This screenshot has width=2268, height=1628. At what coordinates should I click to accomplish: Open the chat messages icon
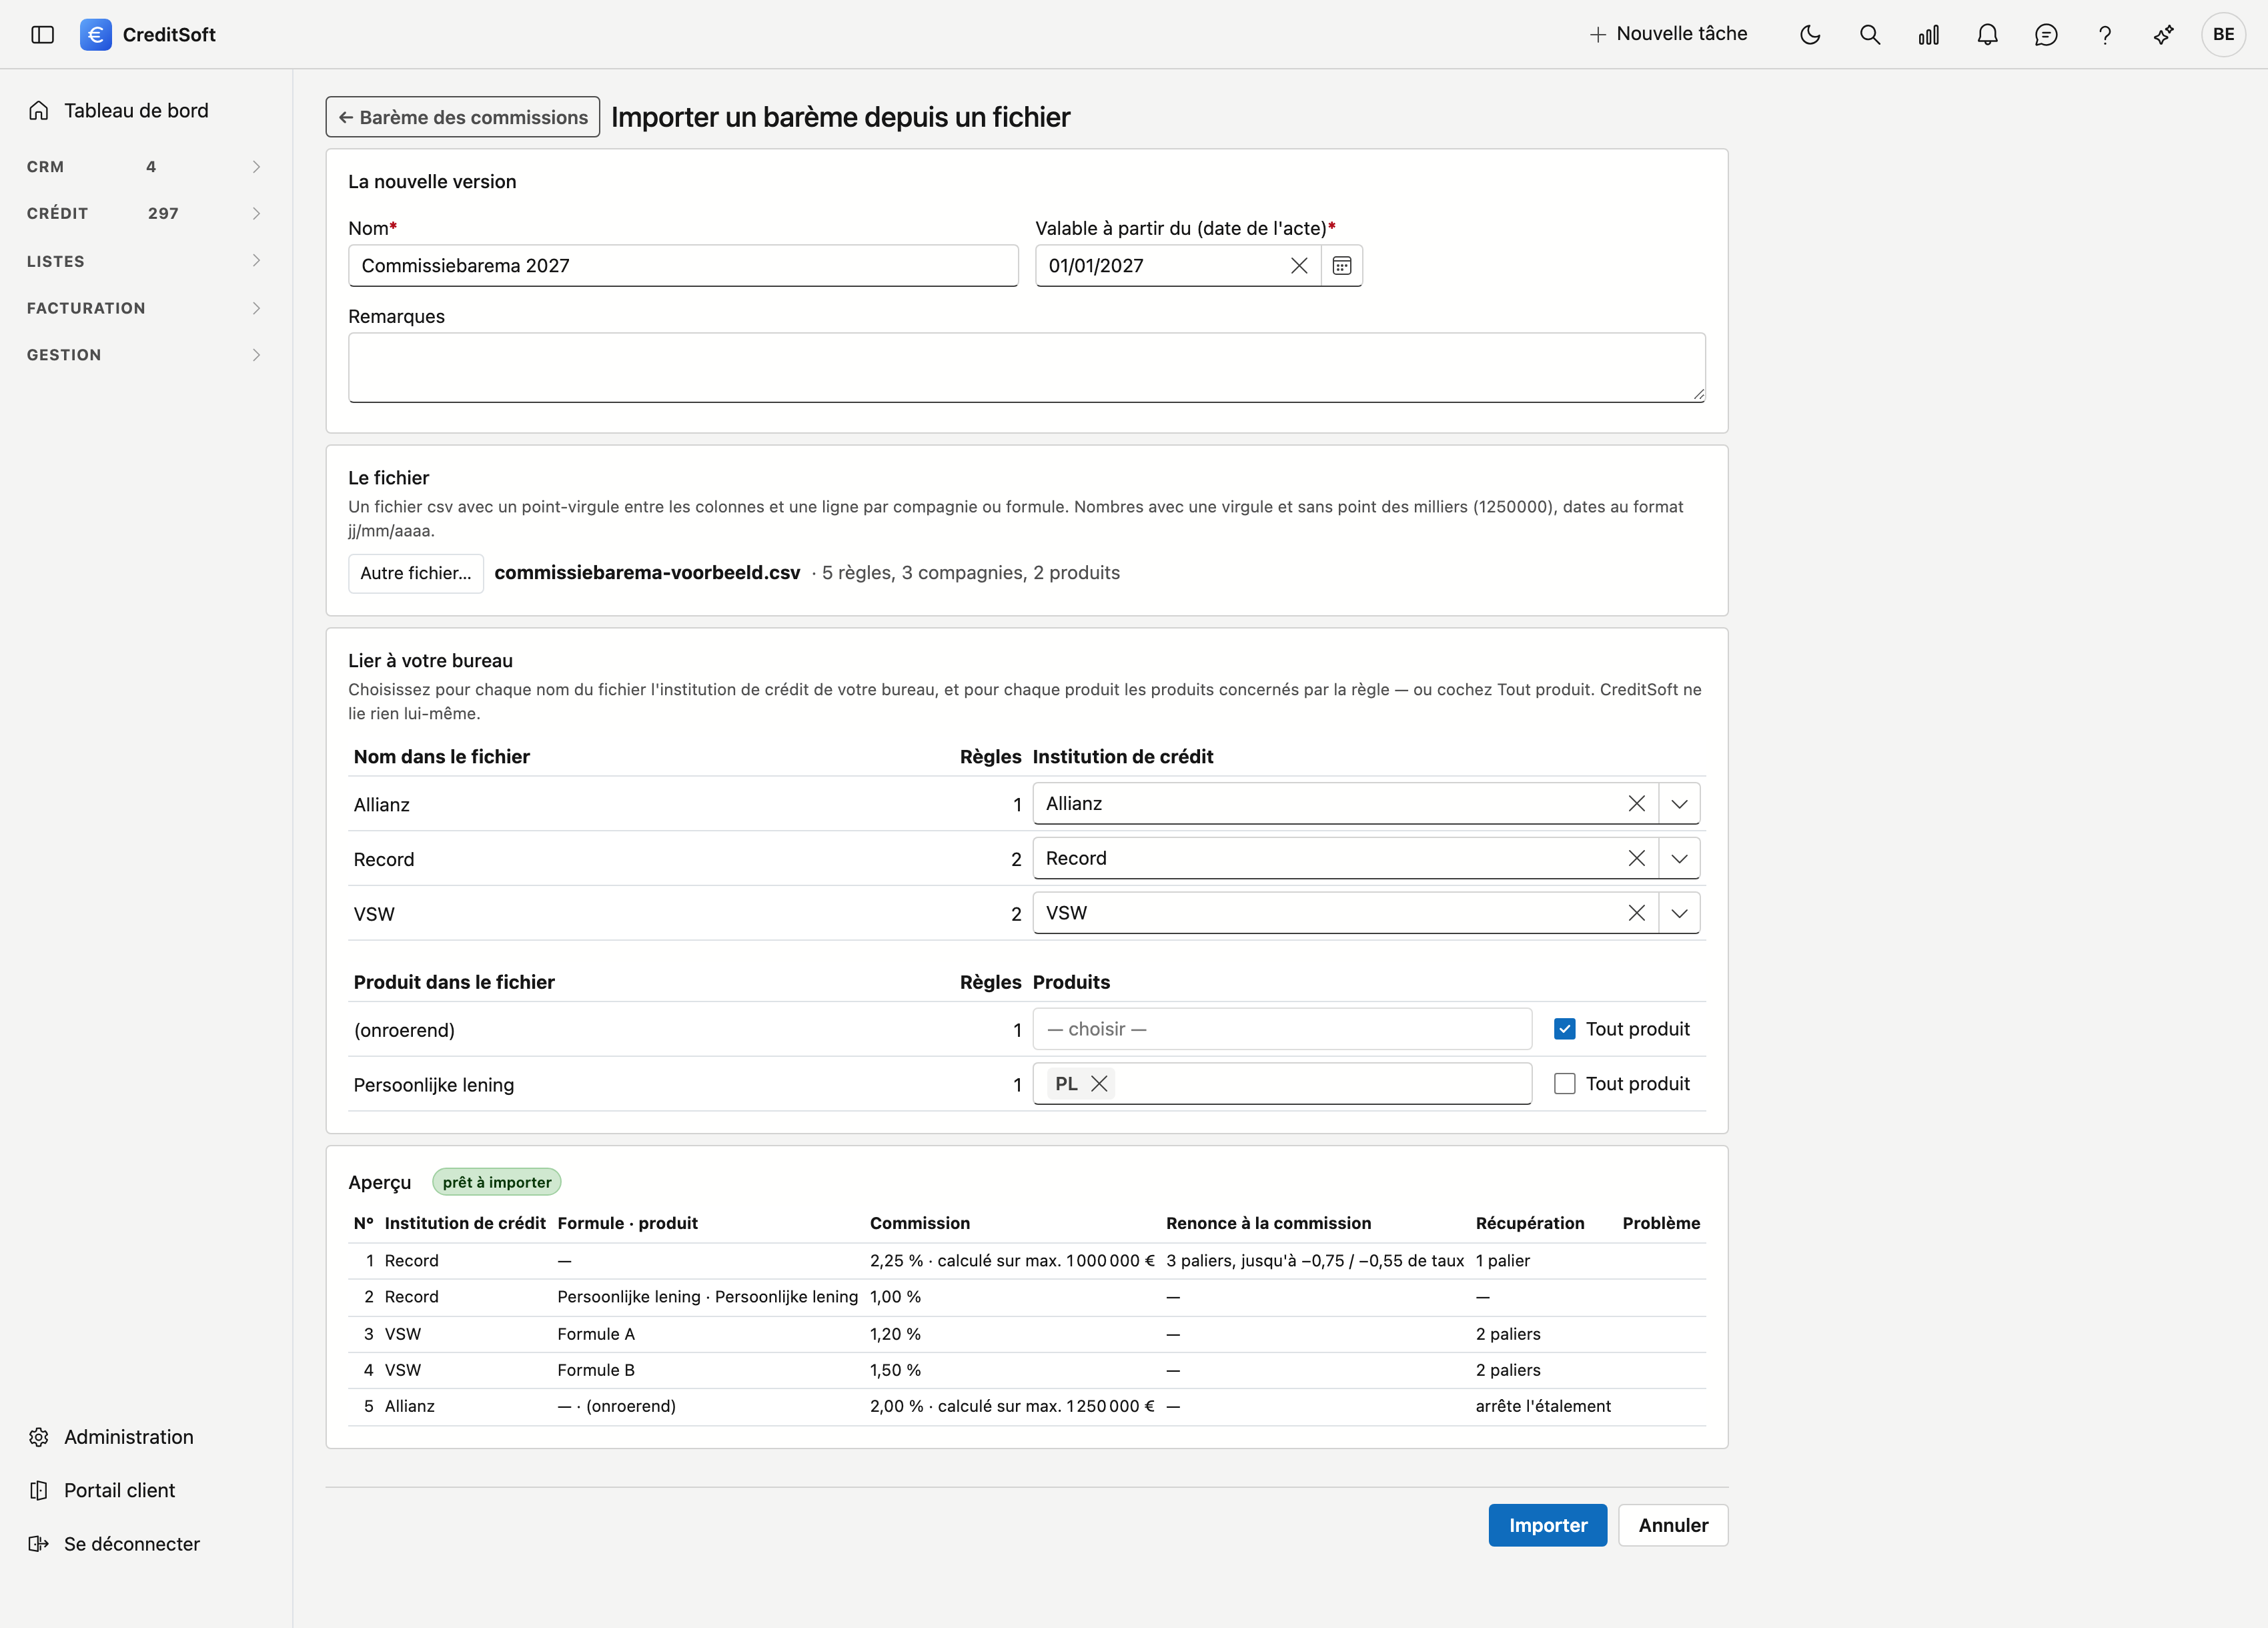pyautogui.click(x=2046, y=35)
